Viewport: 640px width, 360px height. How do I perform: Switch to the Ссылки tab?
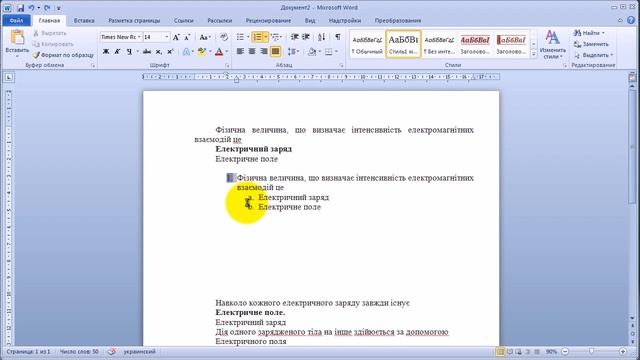click(x=184, y=20)
